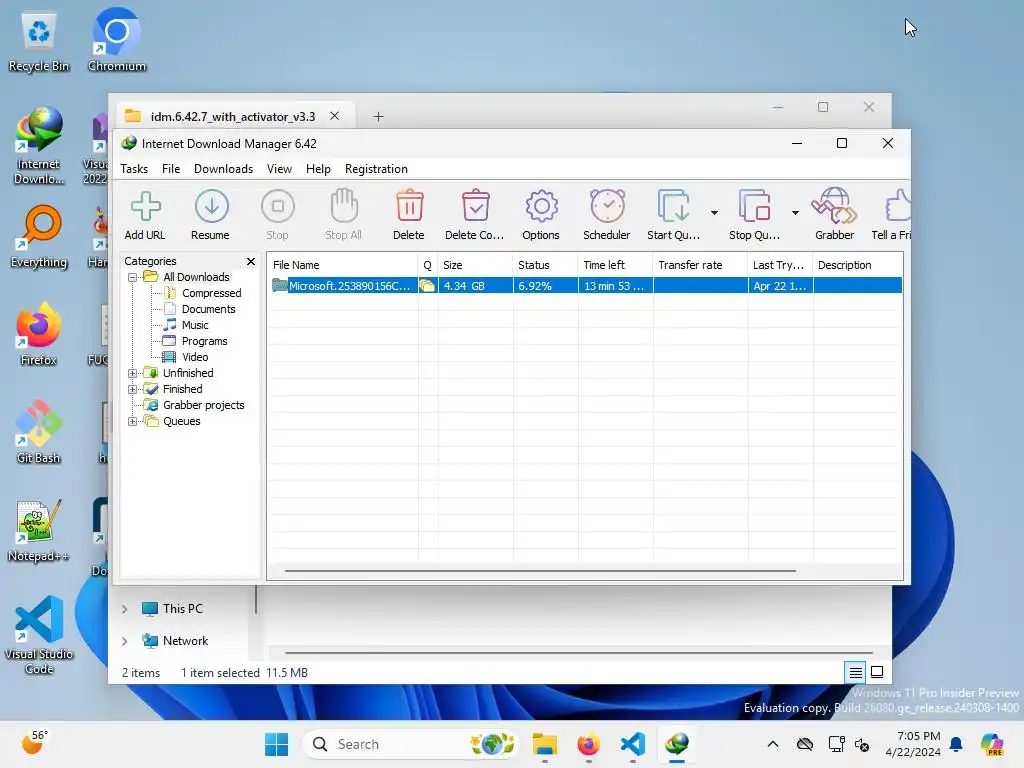Open Chromium desktop shortcut
Viewport: 1024px width, 768px height.
click(x=117, y=40)
